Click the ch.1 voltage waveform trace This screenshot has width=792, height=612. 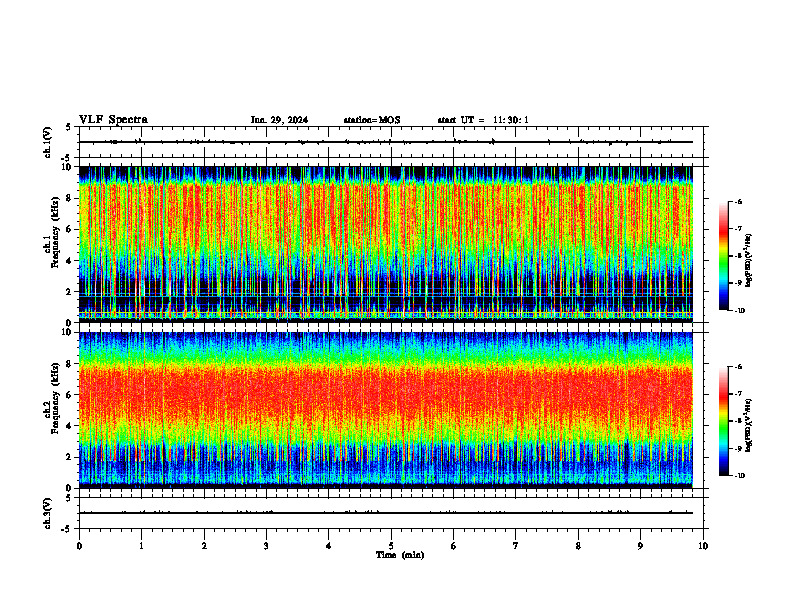point(386,142)
